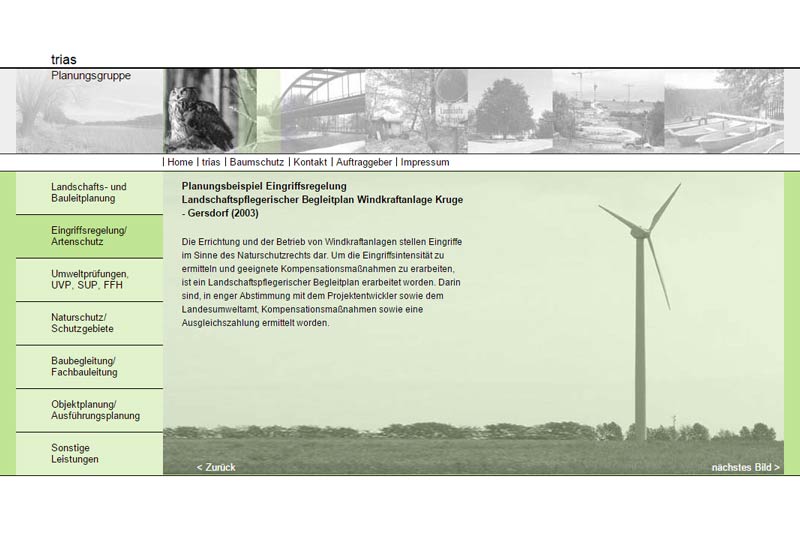
Task: Go to the Baumschutz page
Action: [257, 162]
